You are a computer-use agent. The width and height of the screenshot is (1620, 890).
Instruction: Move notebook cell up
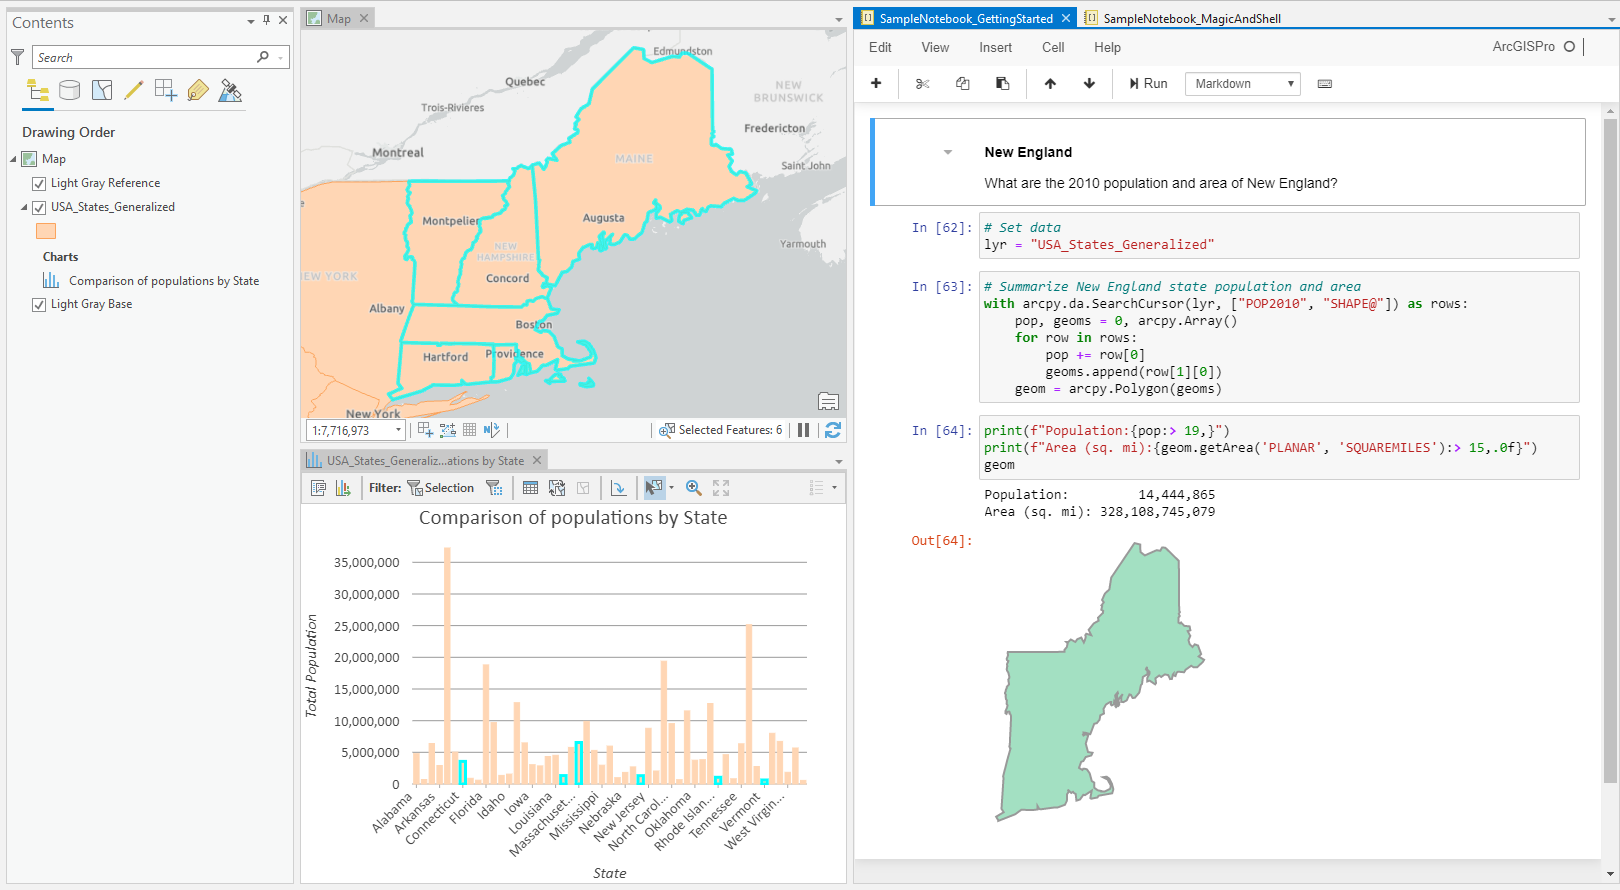coord(1050,84)
